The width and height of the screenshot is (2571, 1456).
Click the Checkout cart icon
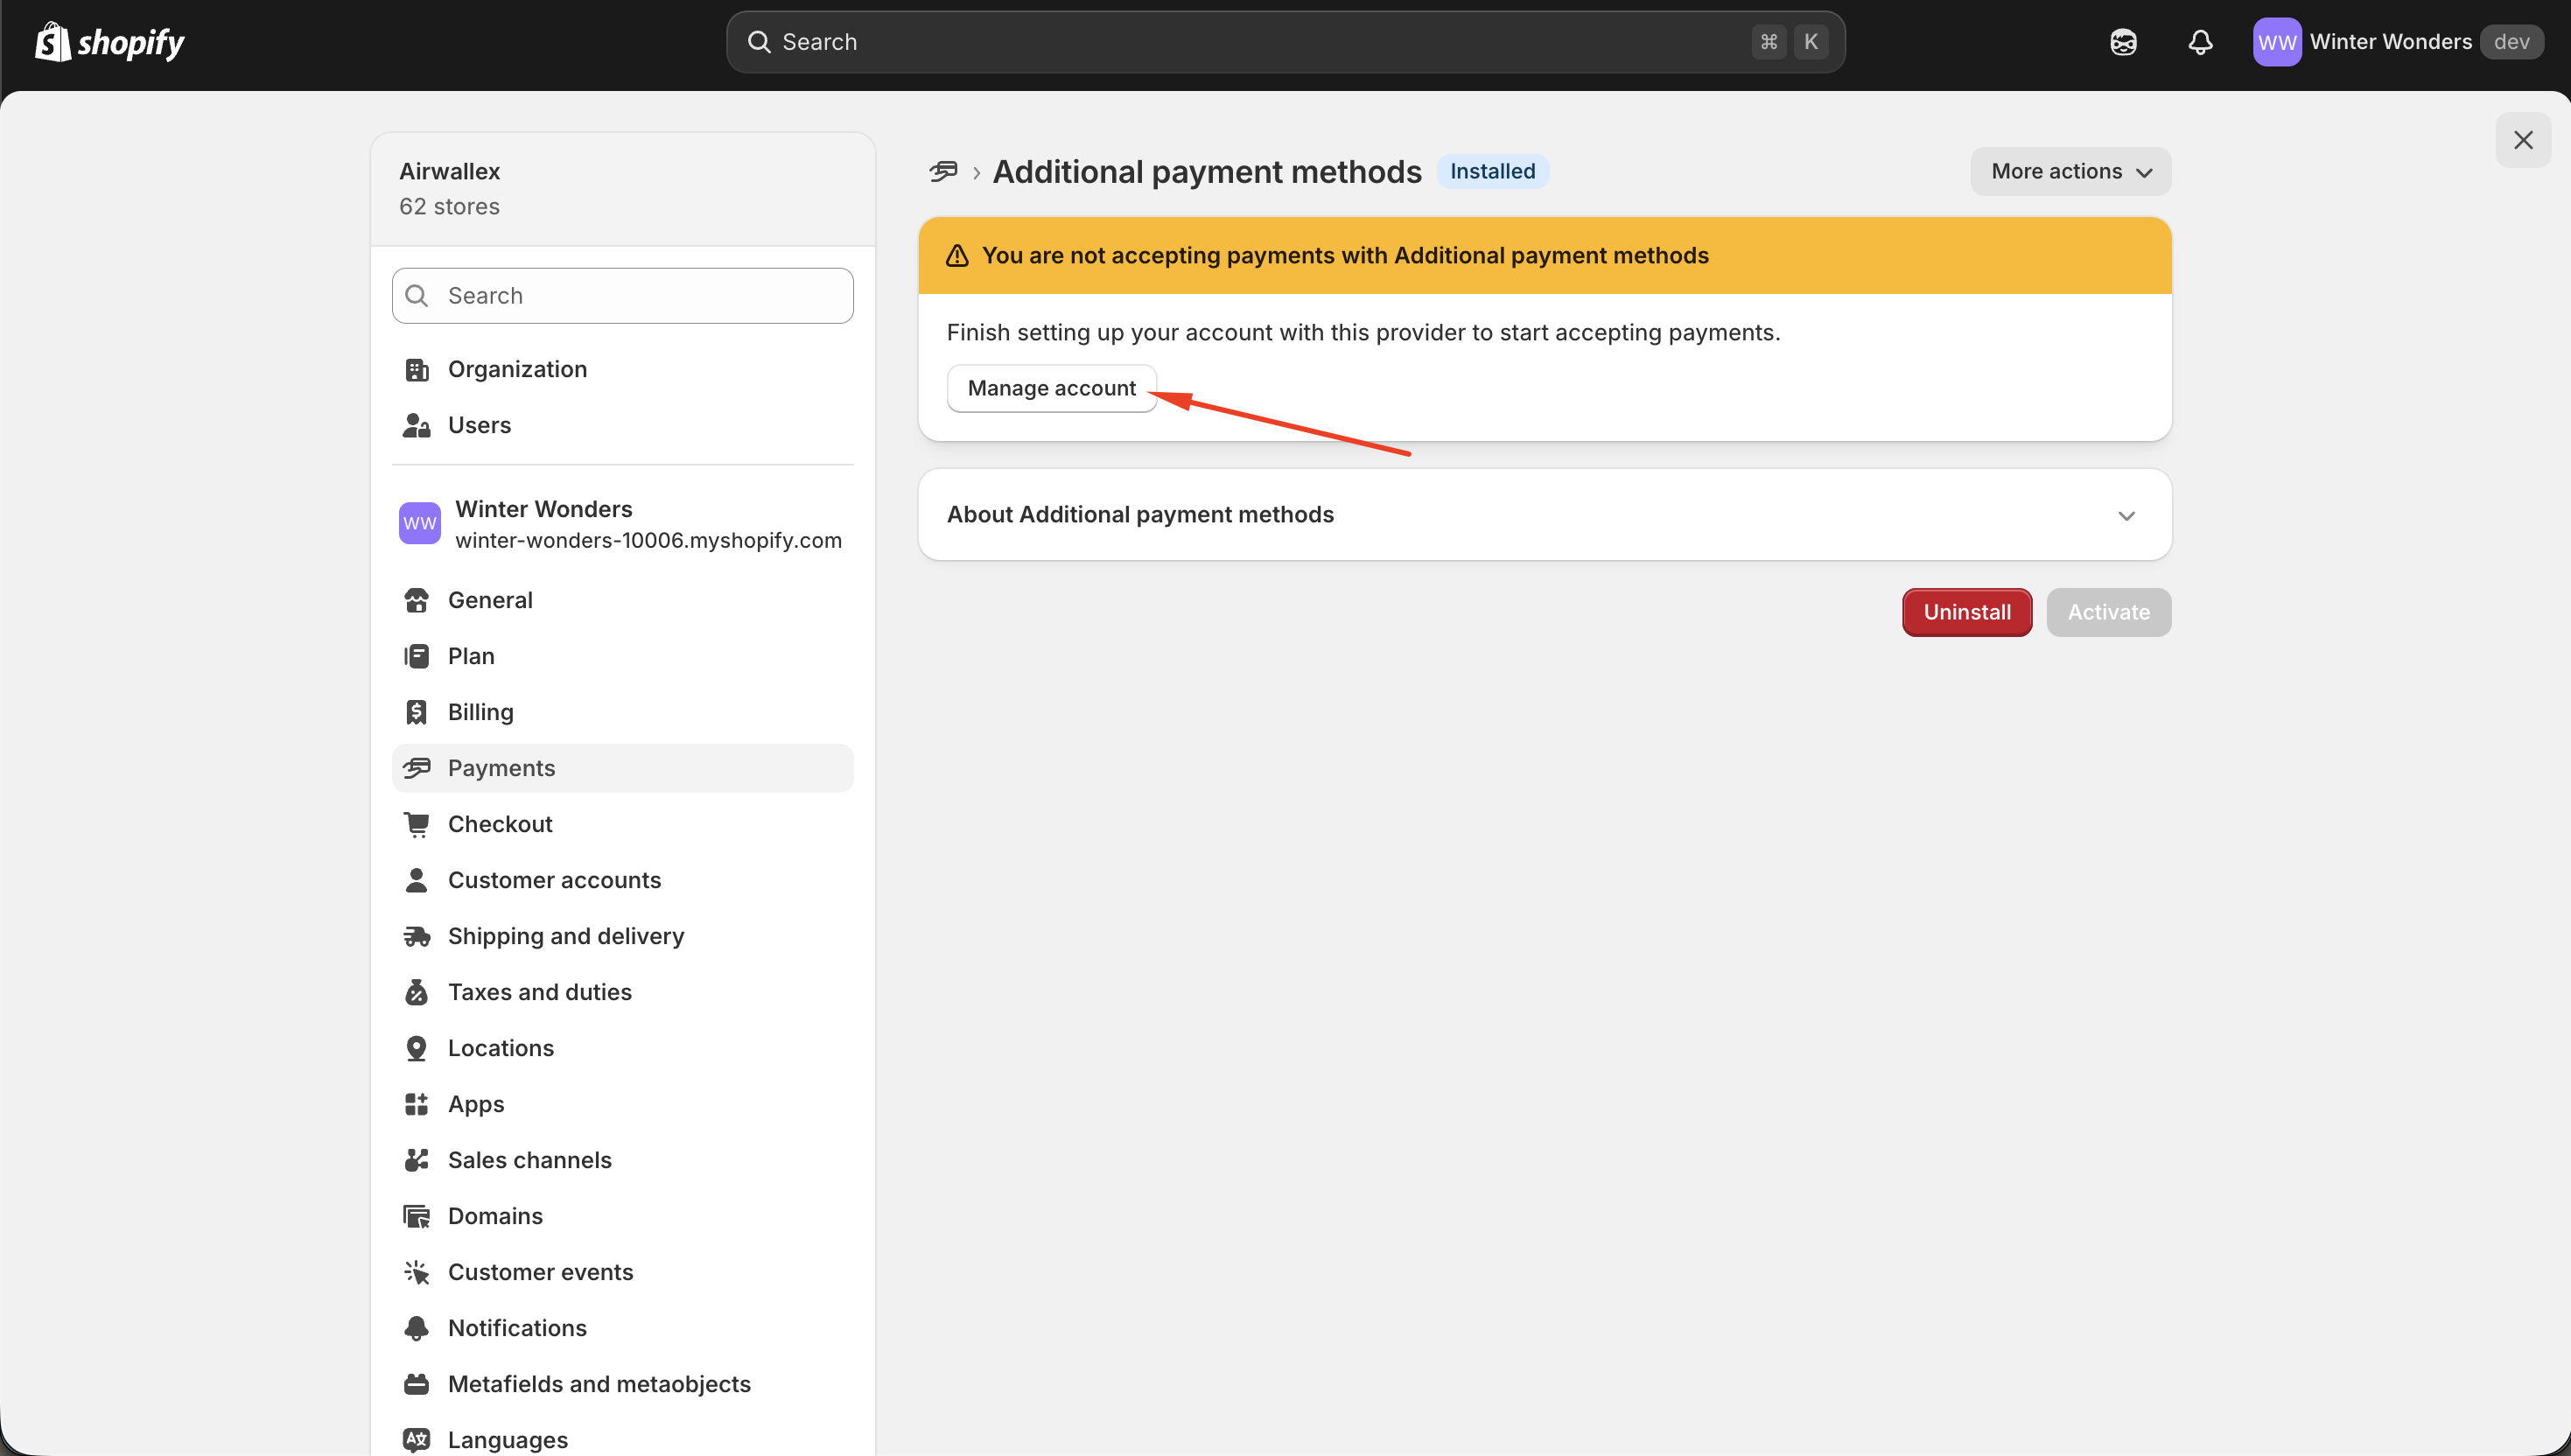tap(416, 825)
